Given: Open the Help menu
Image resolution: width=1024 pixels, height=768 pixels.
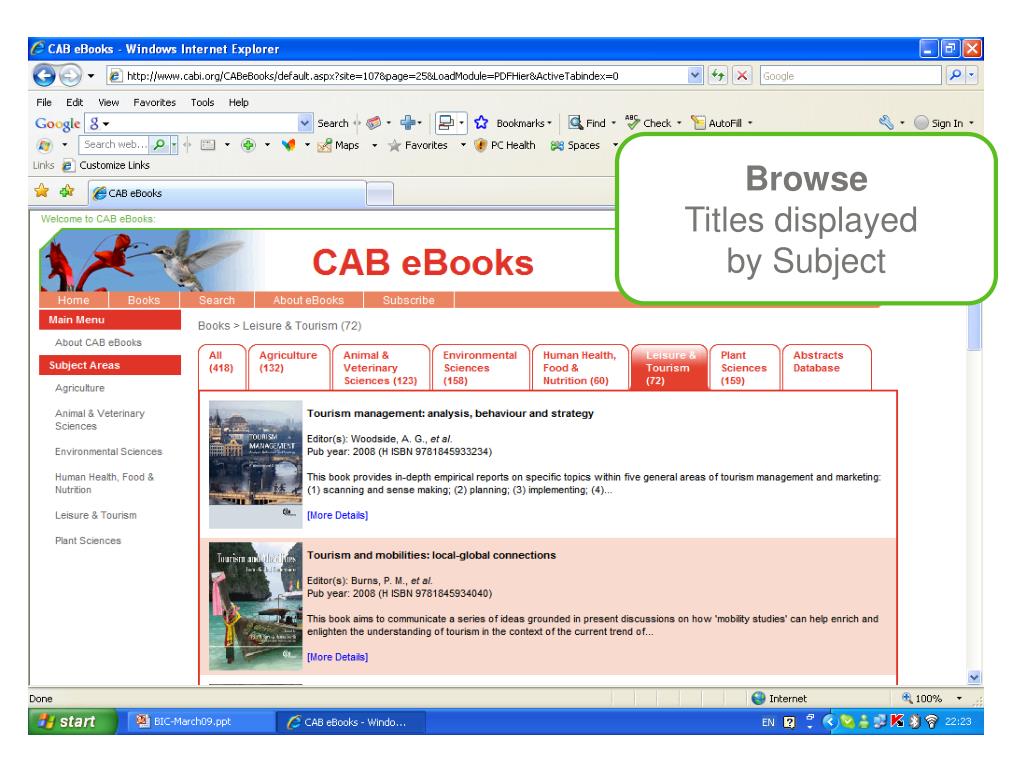Looking at the screenshot, I should pos(238,102).
